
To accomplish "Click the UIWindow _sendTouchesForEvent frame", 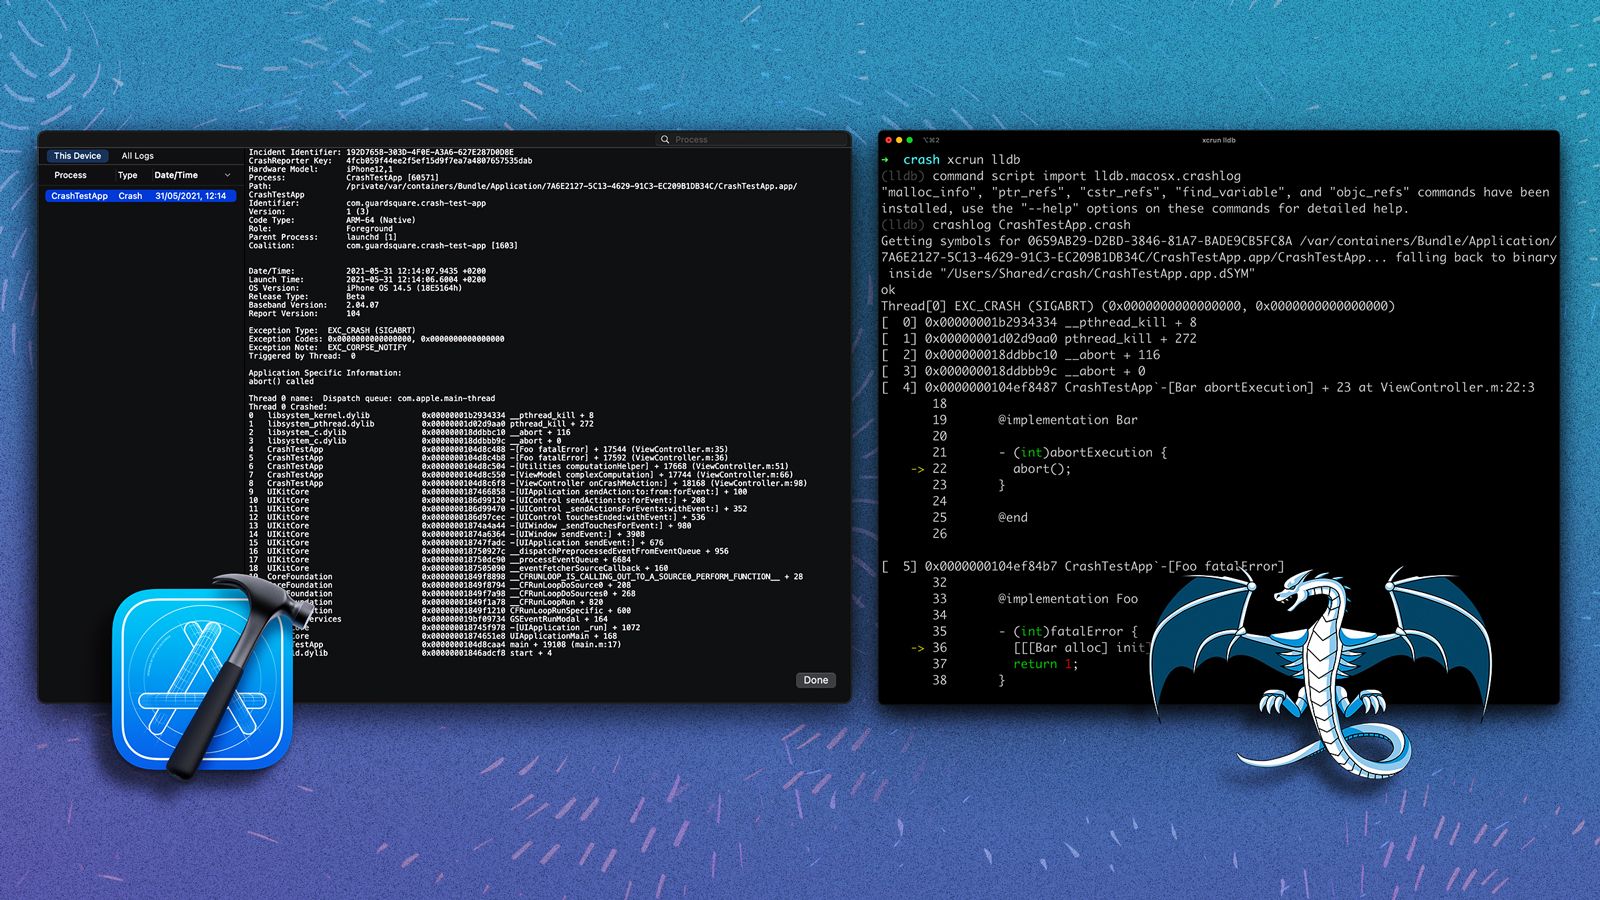I will [470, 526].
